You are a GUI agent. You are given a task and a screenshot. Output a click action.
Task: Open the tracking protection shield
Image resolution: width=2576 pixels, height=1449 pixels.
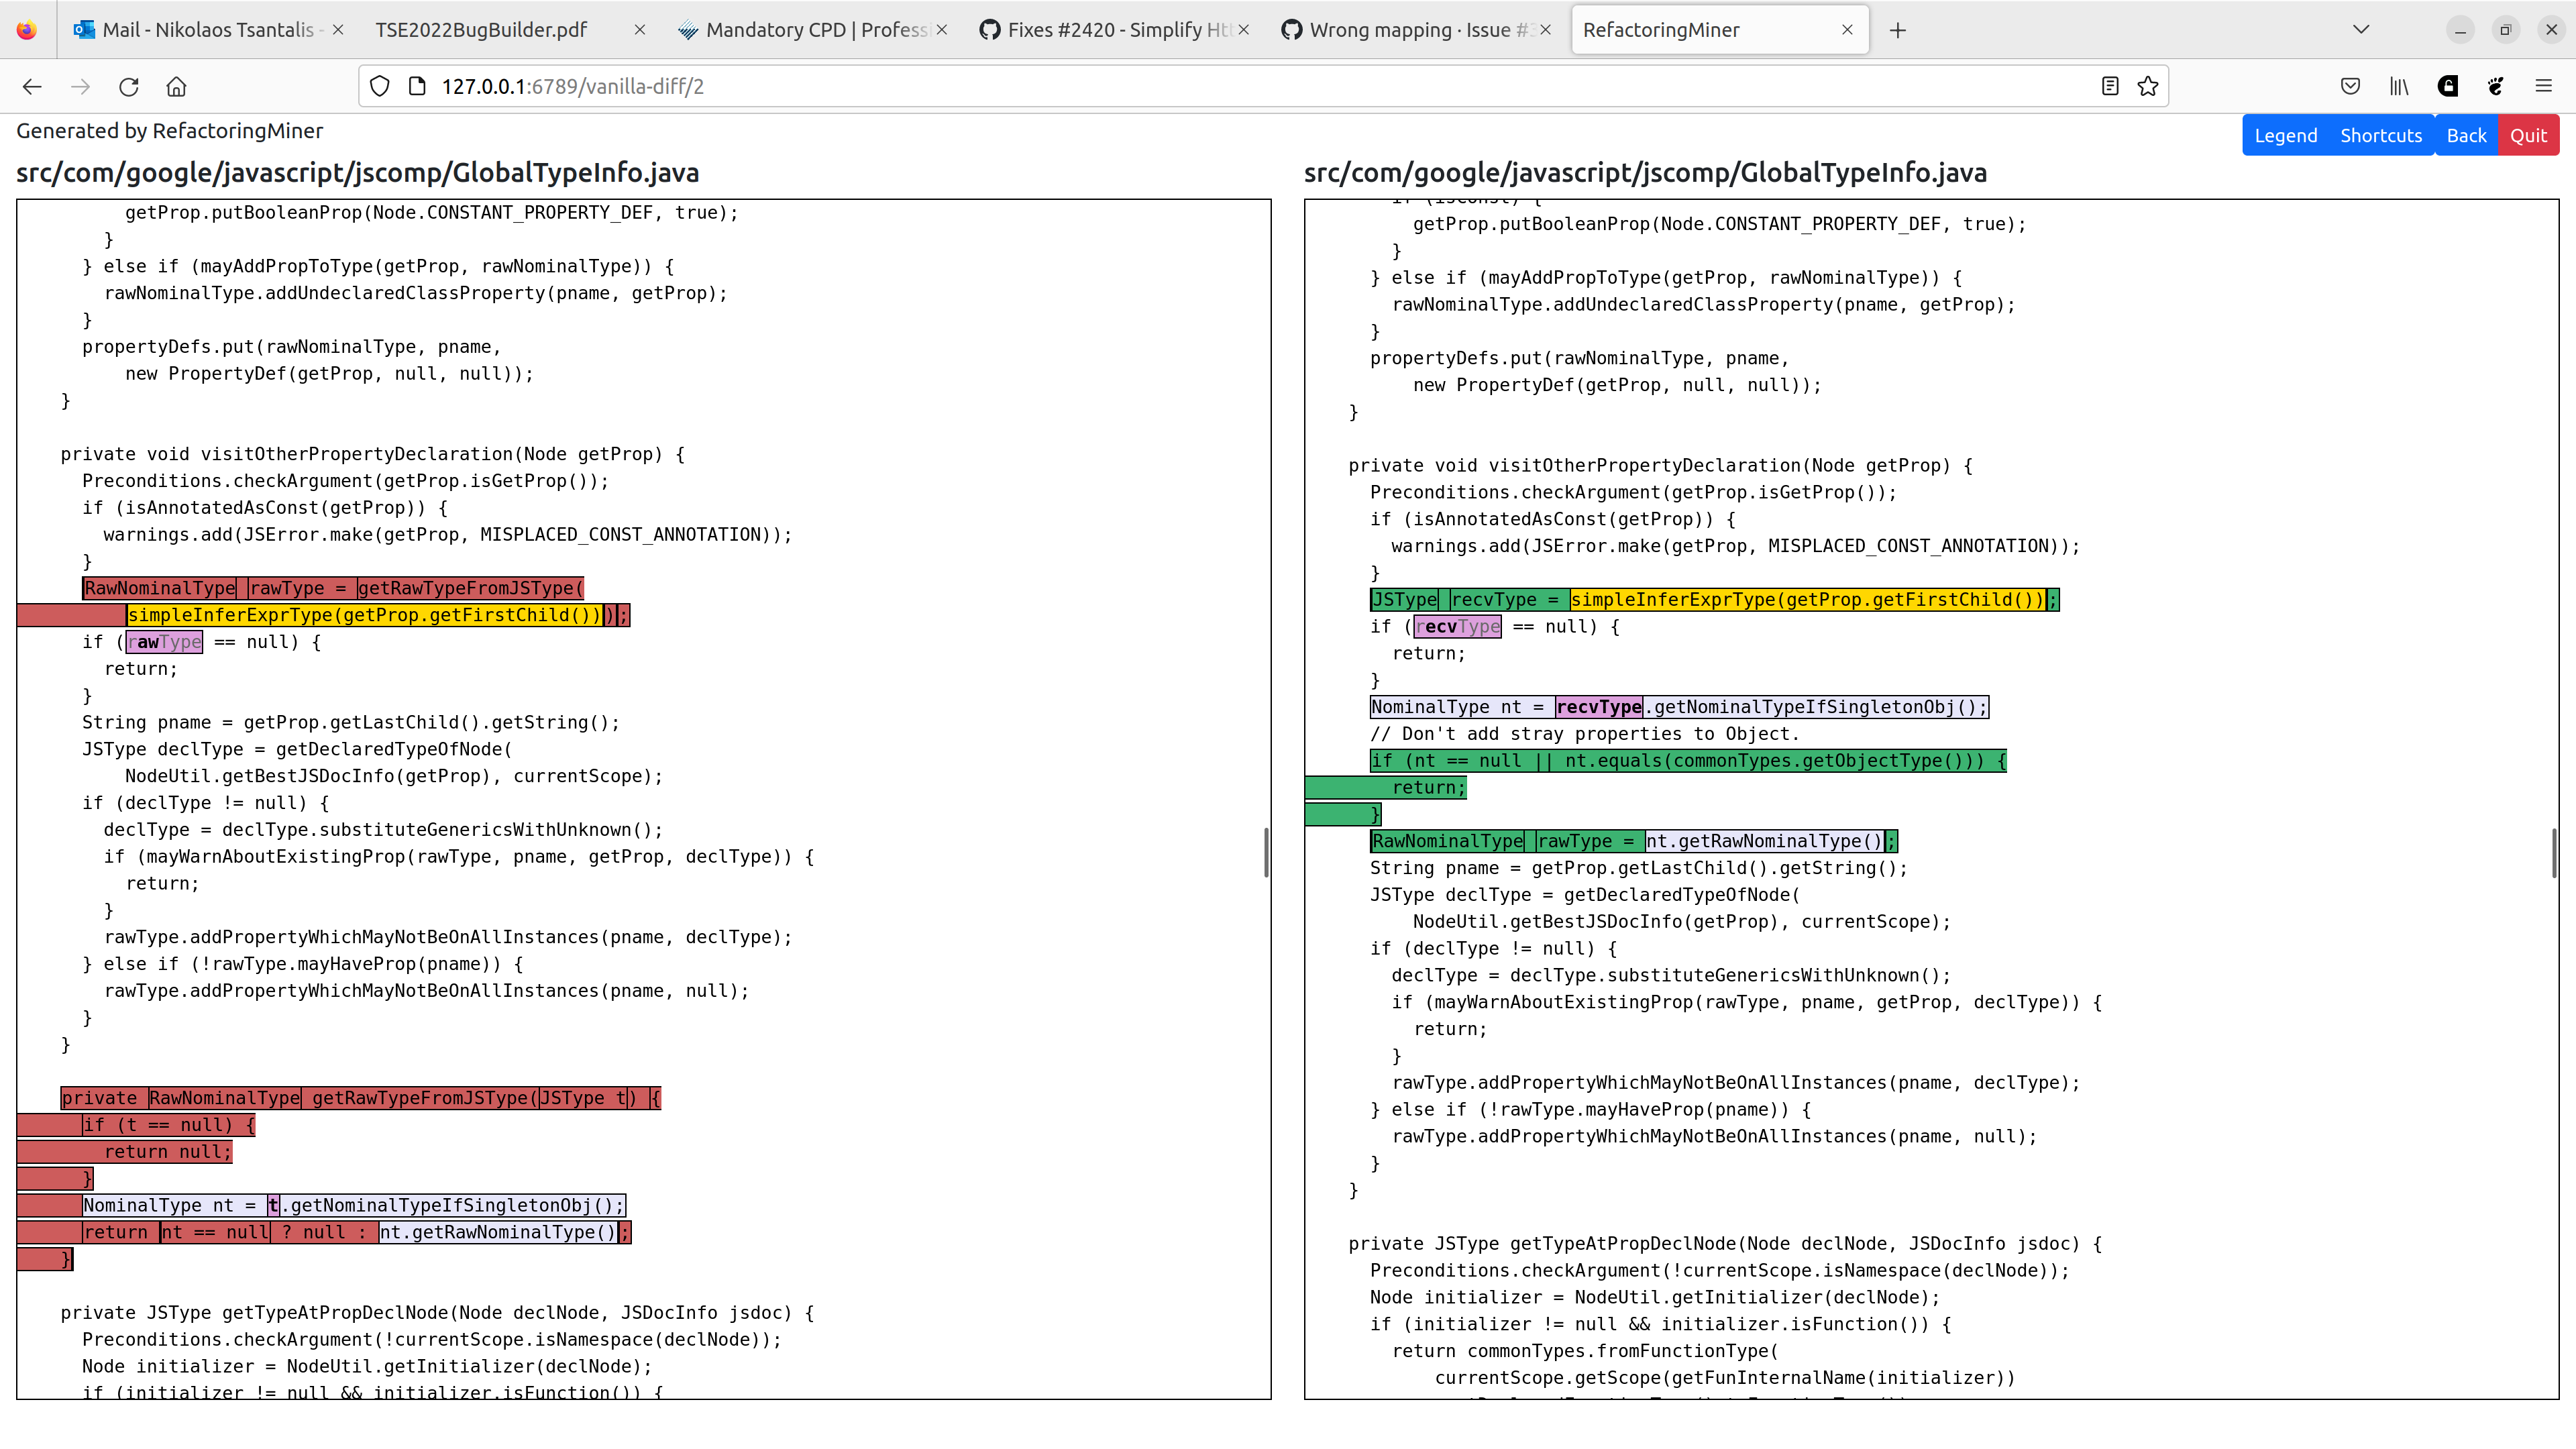tap(379, 86)
